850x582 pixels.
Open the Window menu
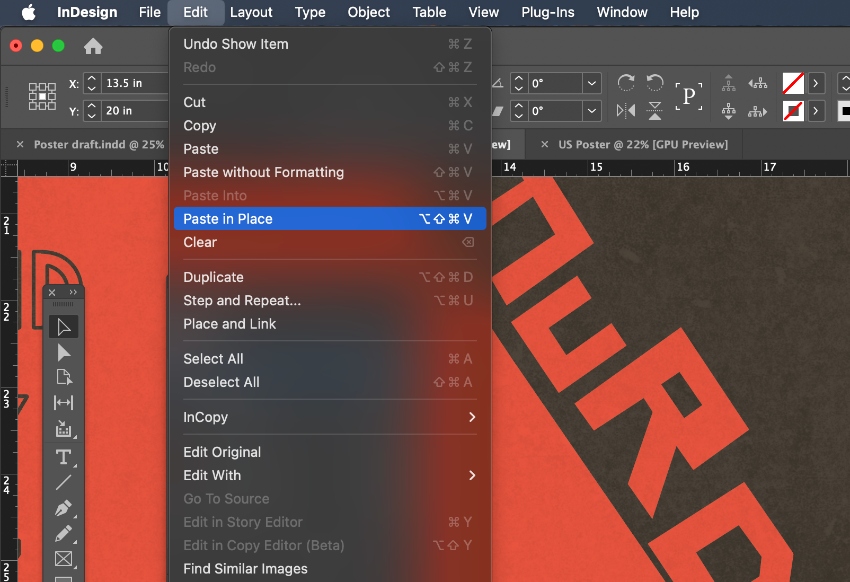pyautogui.click(x=622, y=12)
